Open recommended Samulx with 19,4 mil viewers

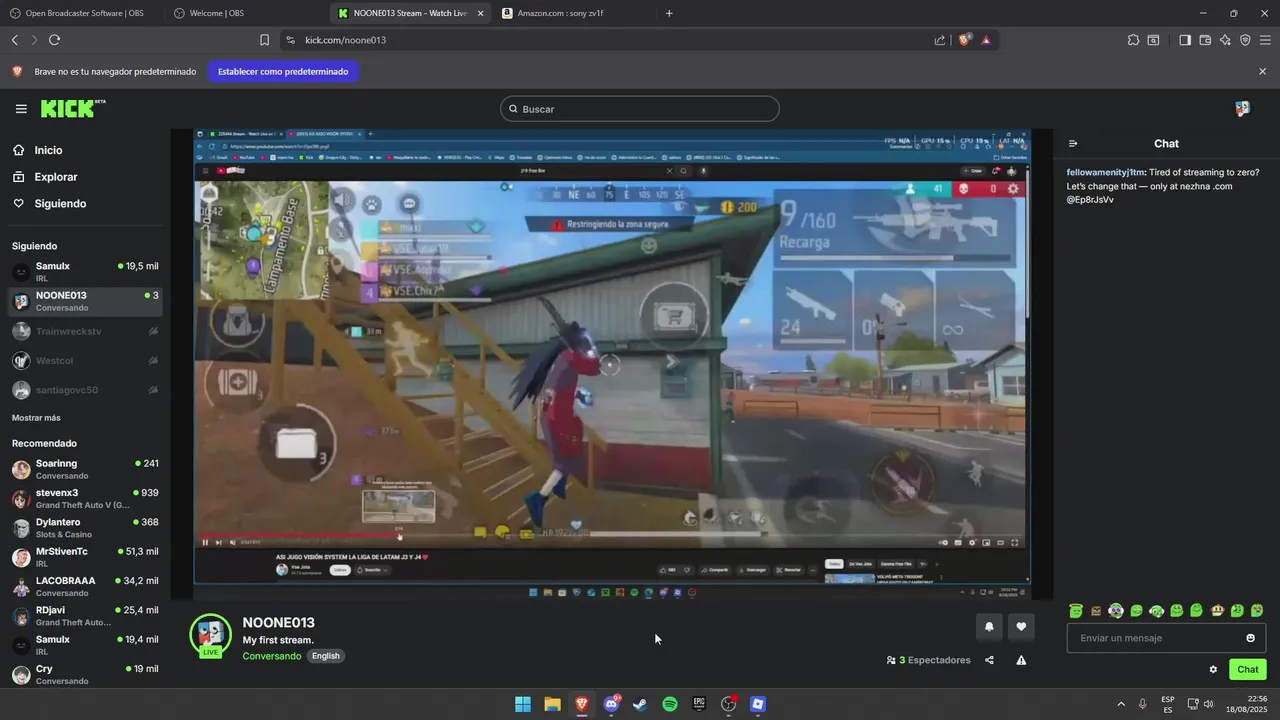[x=85, y=645]
